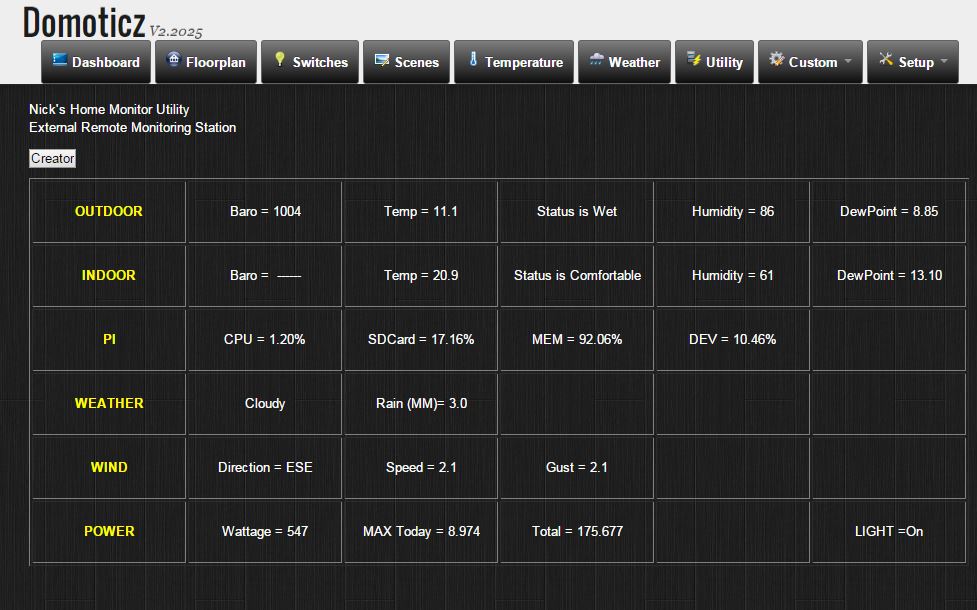The height and width of the screenshot is (610, 977).
Task: Click the 'Baro = 1004' cell
Action: pos(265,211)
